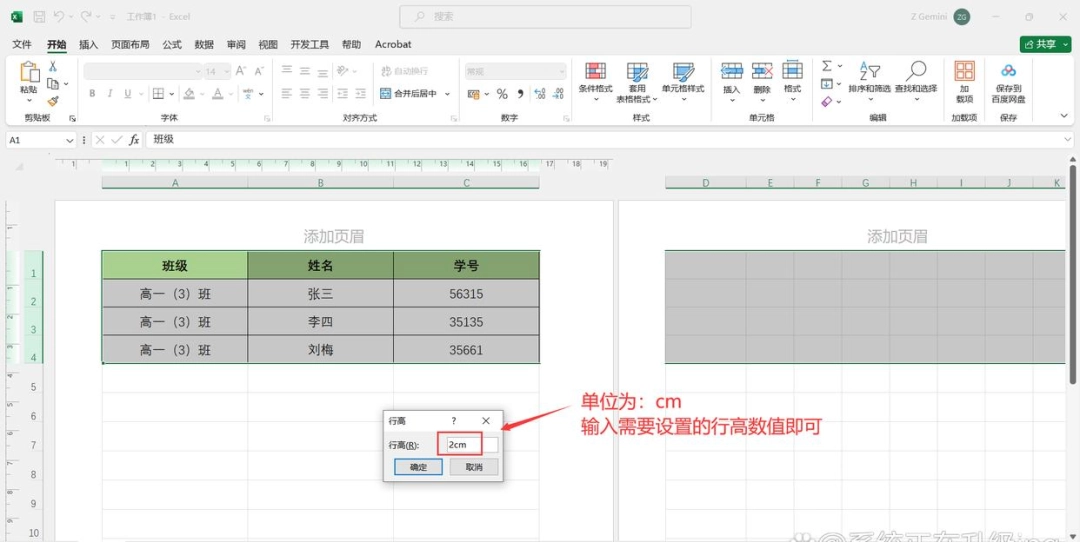Toggle Align Right for cell text
1080x542 pixels.
tap(322, 93)
